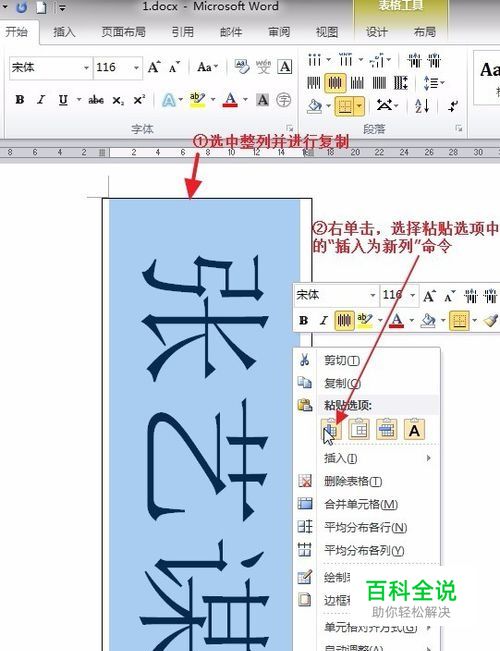Viewport: 500px width, 651px height.
Task: Open the 引用 ribbon tab
Action: pyautogui.click(x=183, y=32)
